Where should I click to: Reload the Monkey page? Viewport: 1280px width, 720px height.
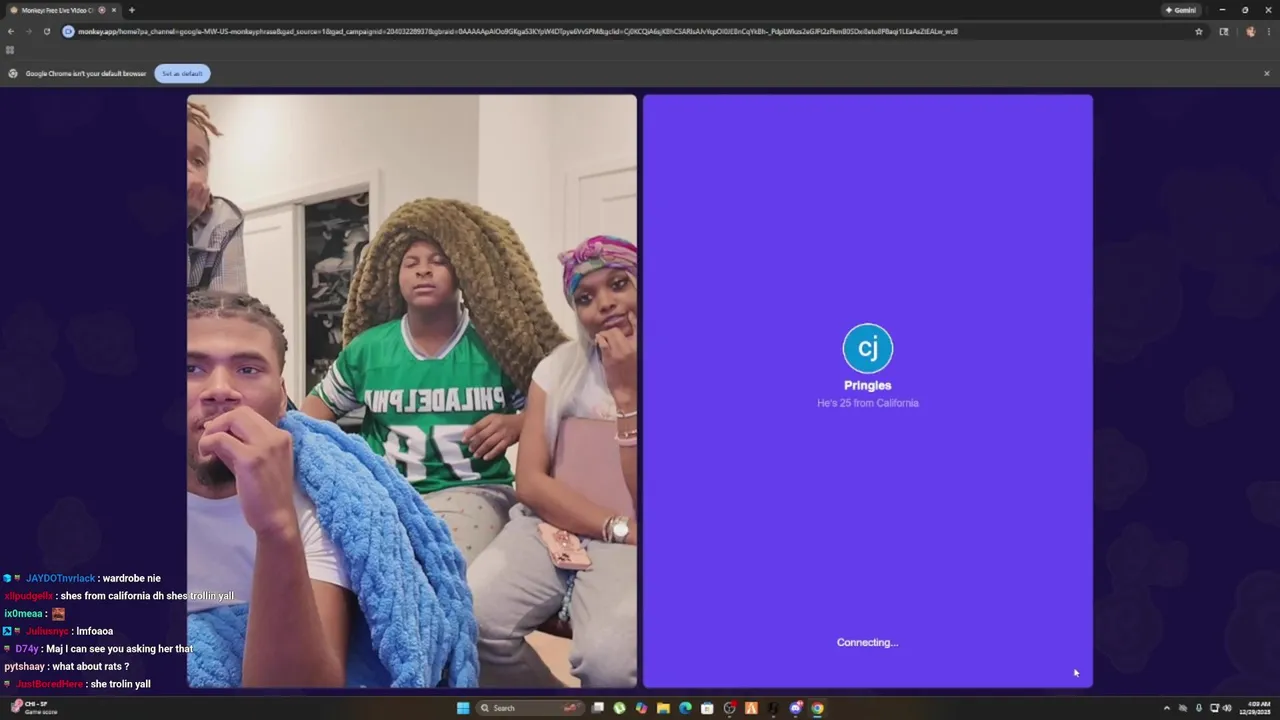(x=46, y=31)
